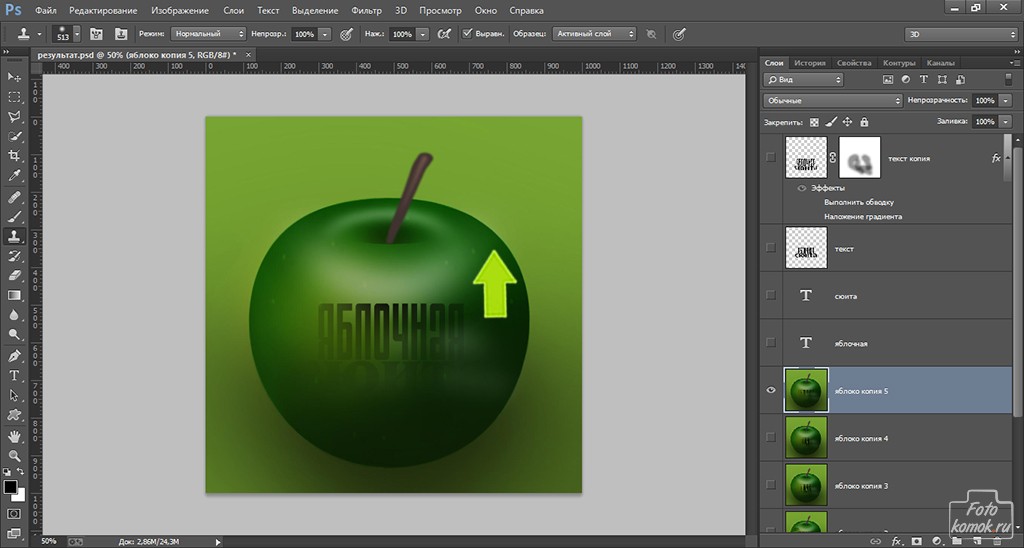Select the Eraser tool
This screenshot has height=548, width=1024.
pyautogui.click(x=14, y=276)
